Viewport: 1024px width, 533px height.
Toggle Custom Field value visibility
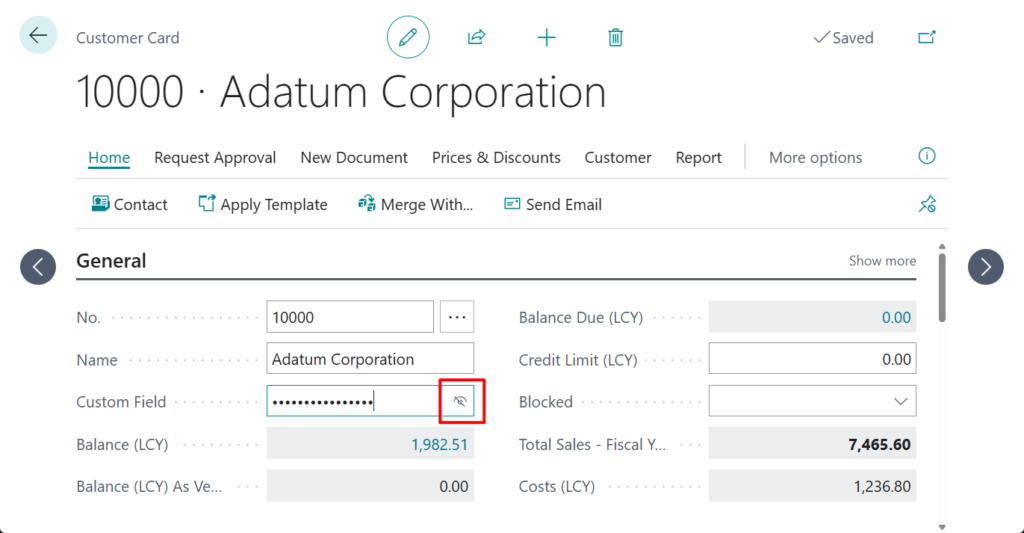pyautogui.click(x=460, y=402)
